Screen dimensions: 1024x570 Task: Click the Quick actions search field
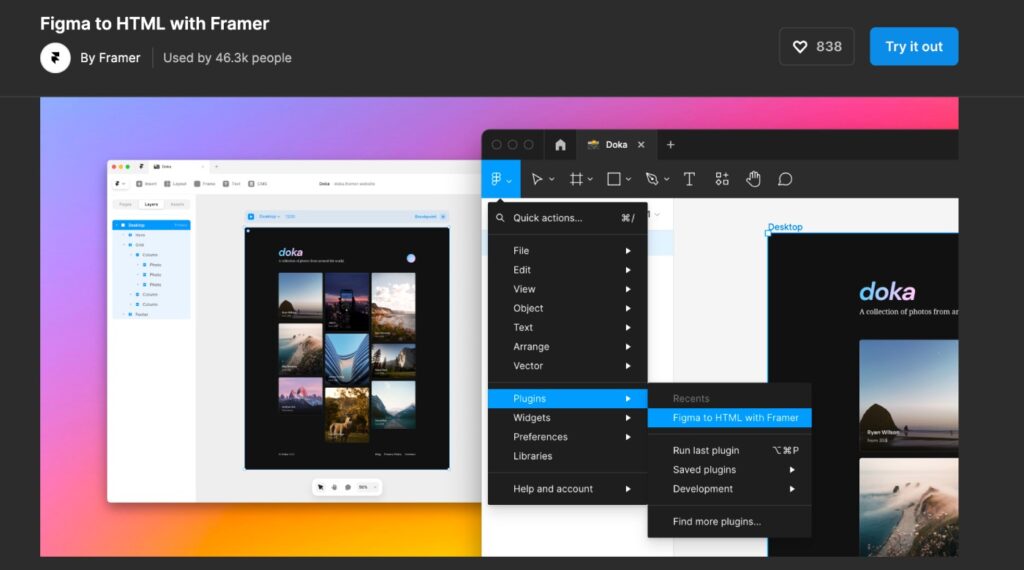tap(568, 218)
